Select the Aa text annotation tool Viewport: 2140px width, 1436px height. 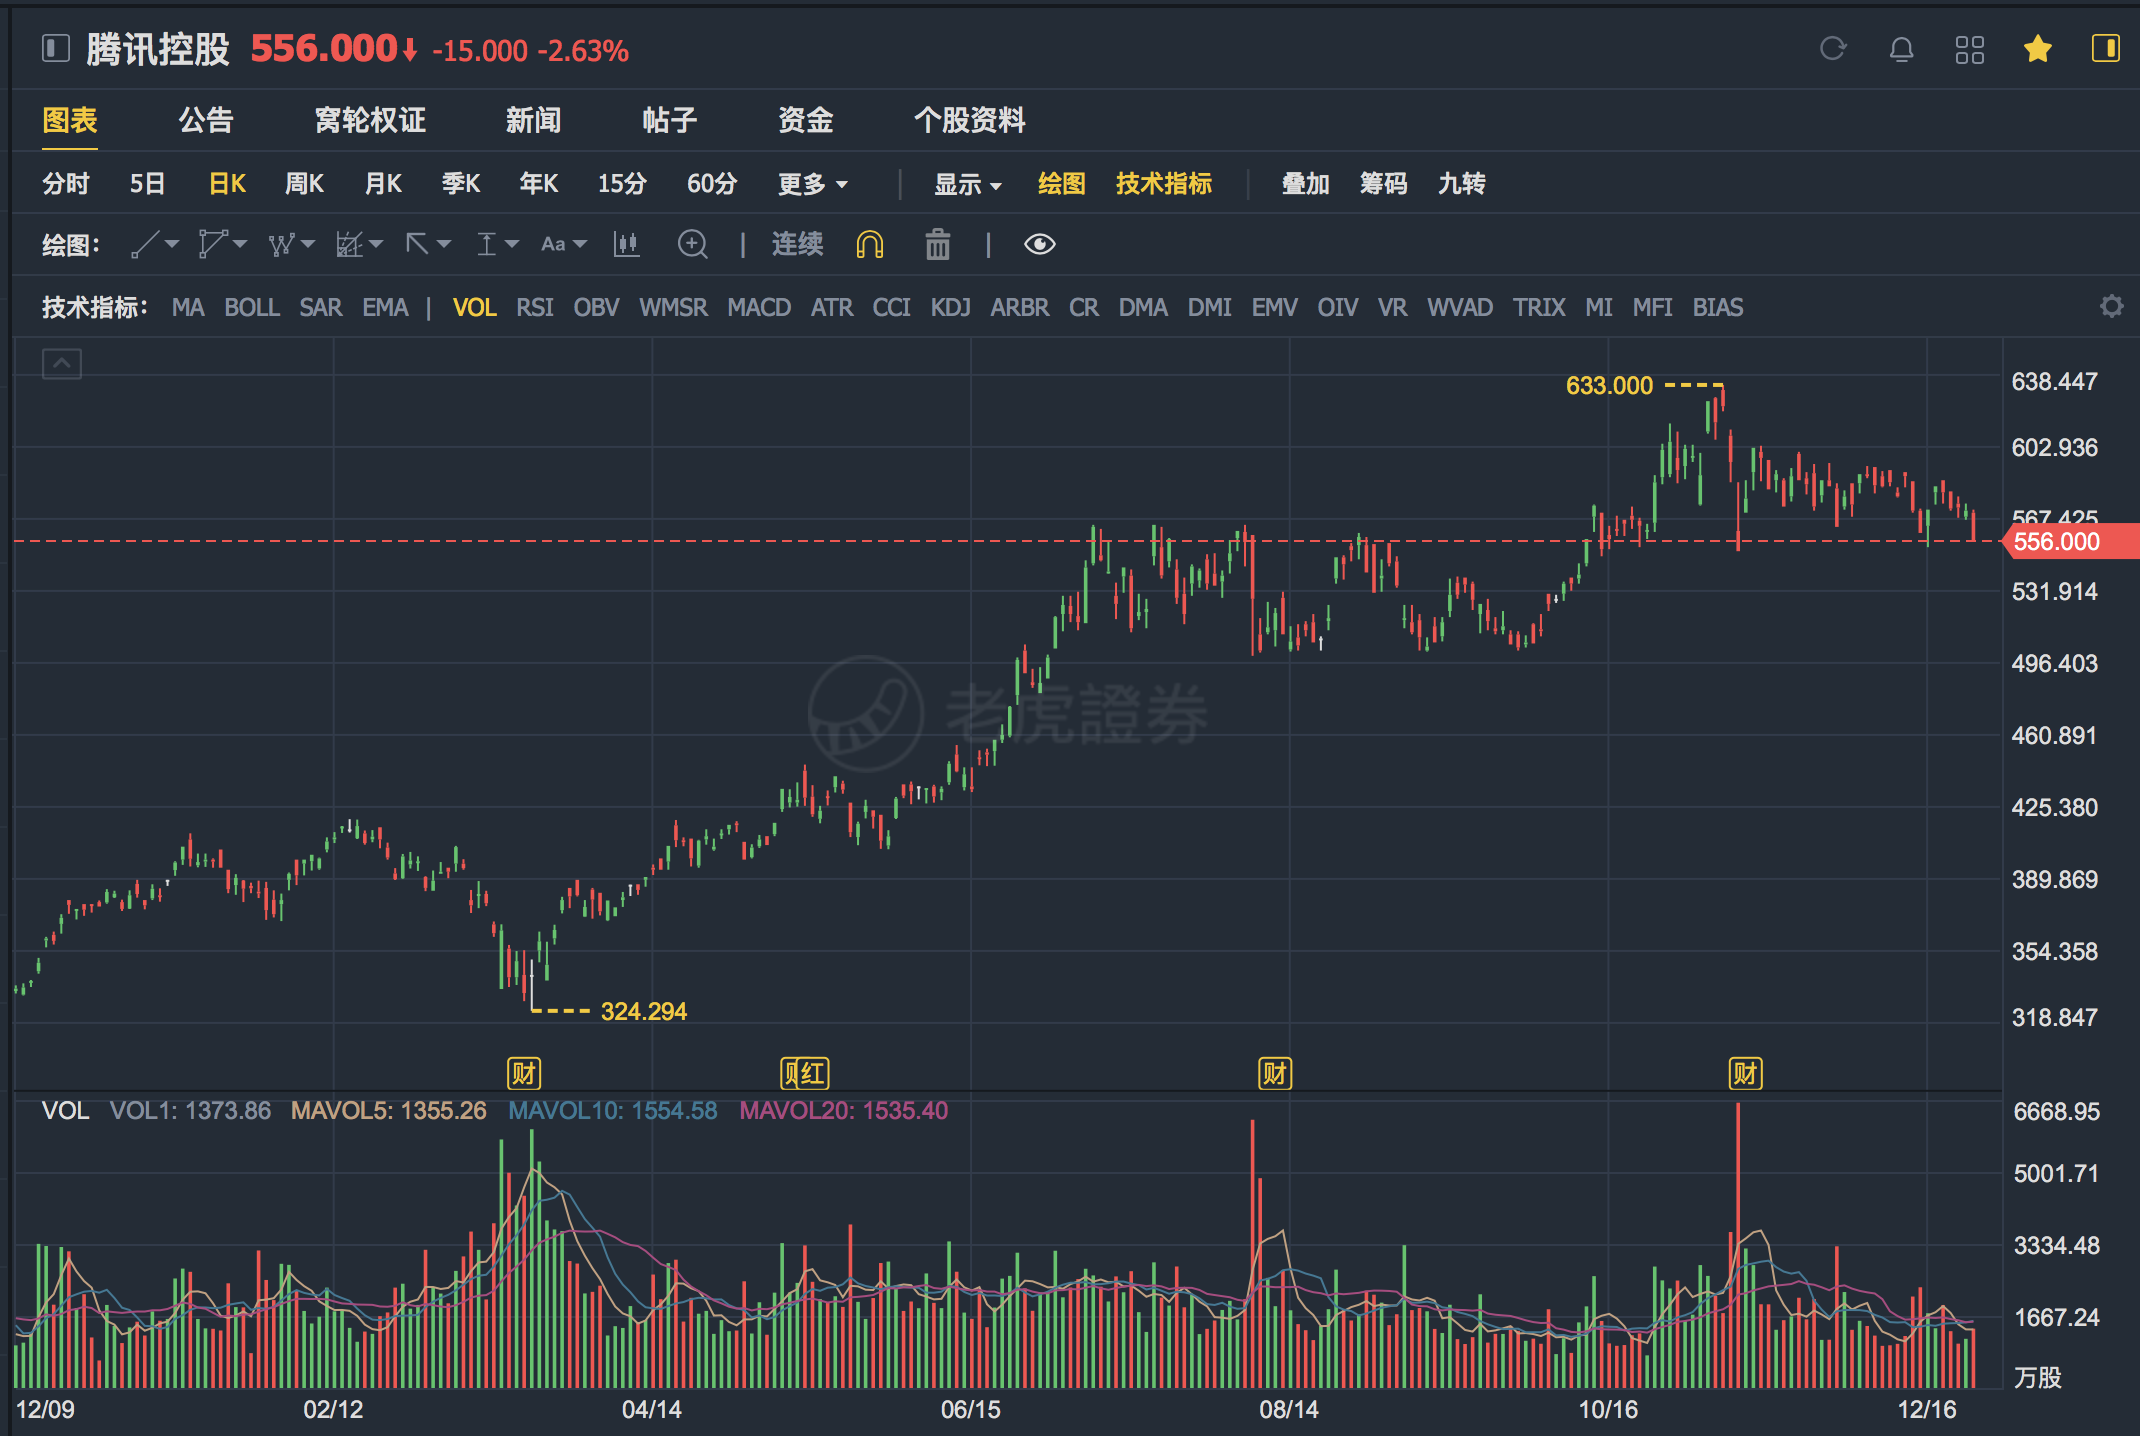point(553,244)
